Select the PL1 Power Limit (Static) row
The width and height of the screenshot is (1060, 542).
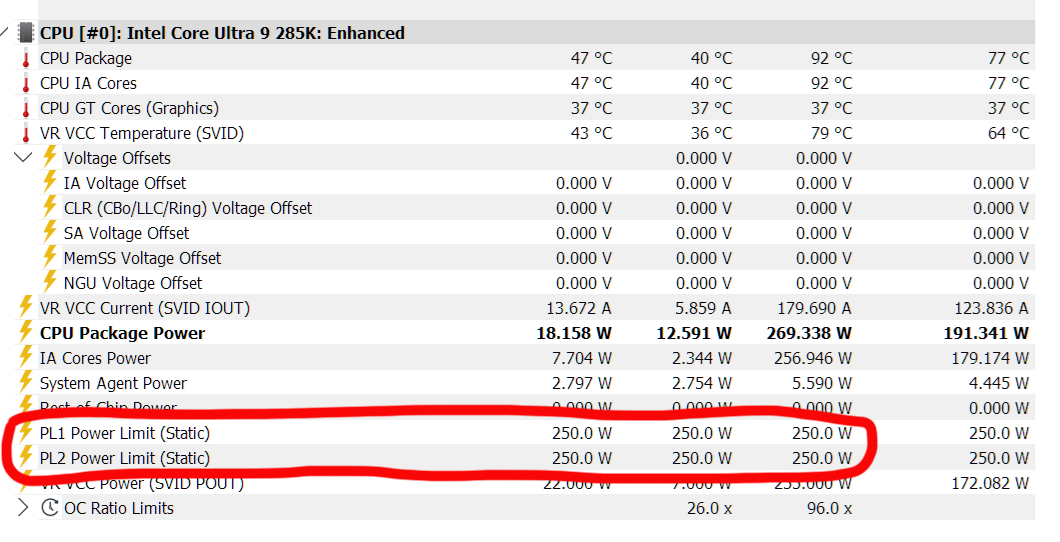click(x=125, y=434)
